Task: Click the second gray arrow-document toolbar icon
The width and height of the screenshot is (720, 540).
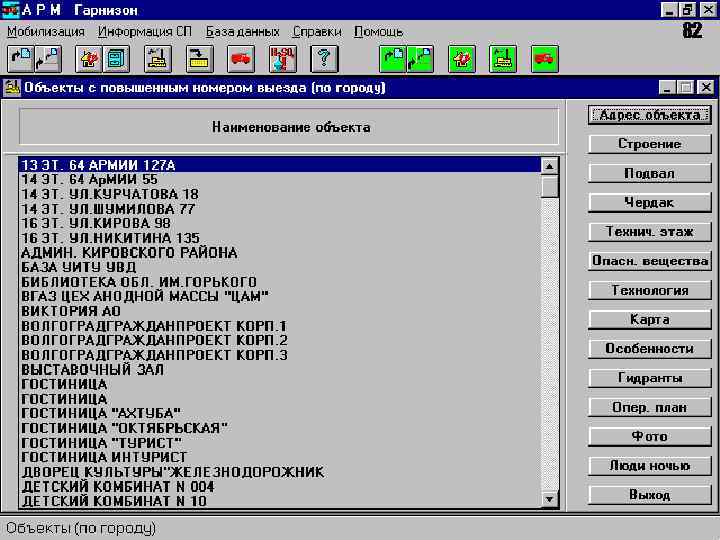Action: tap(48, 59)
